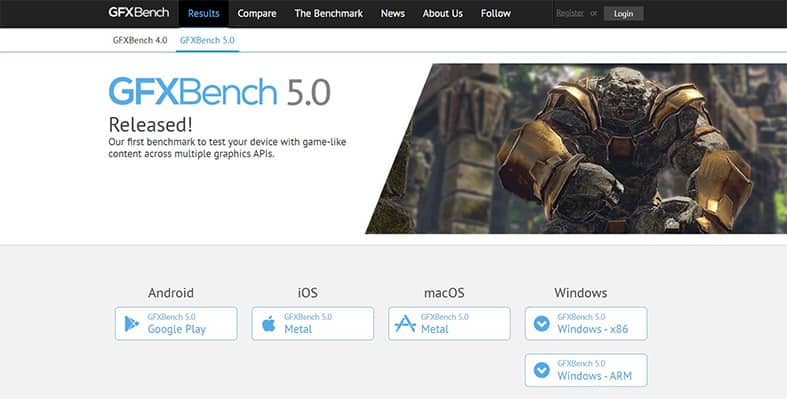This screenshot has width=787, height=399.
Task: Click the App Store icon under macOS
Action: click(405, 324)
